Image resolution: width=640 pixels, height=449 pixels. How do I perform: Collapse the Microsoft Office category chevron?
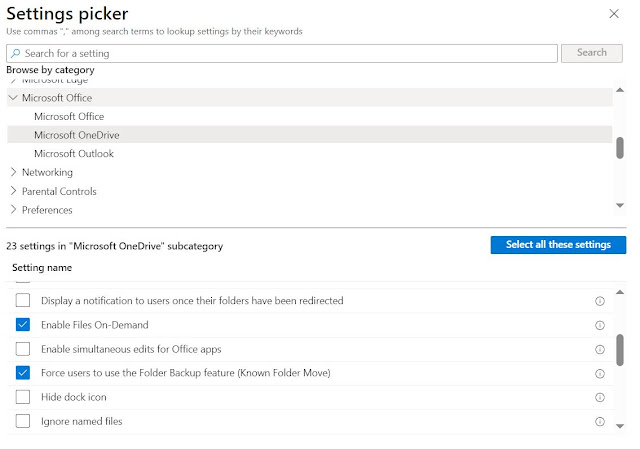[x=13, y=98]
